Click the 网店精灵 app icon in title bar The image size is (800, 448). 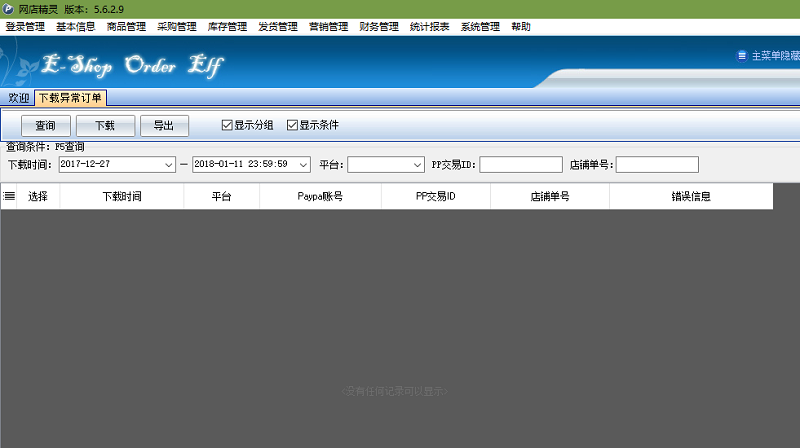[9, 8]
